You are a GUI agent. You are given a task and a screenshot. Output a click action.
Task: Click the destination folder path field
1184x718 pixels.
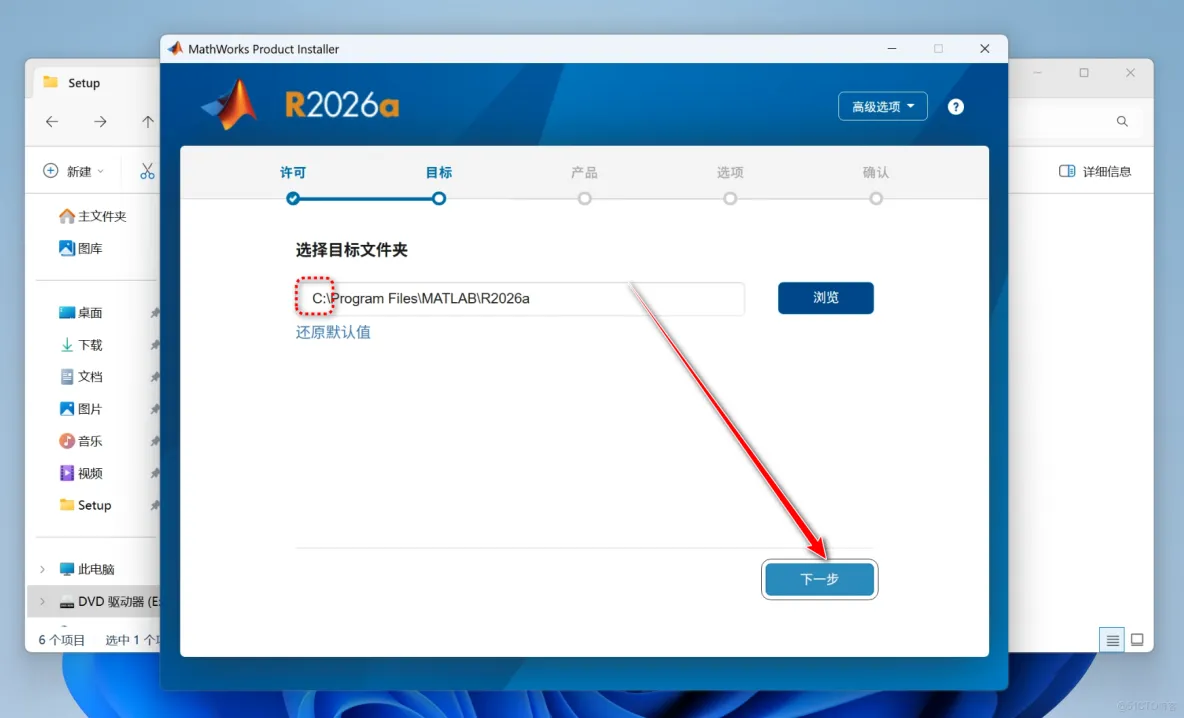pos(520,298)
